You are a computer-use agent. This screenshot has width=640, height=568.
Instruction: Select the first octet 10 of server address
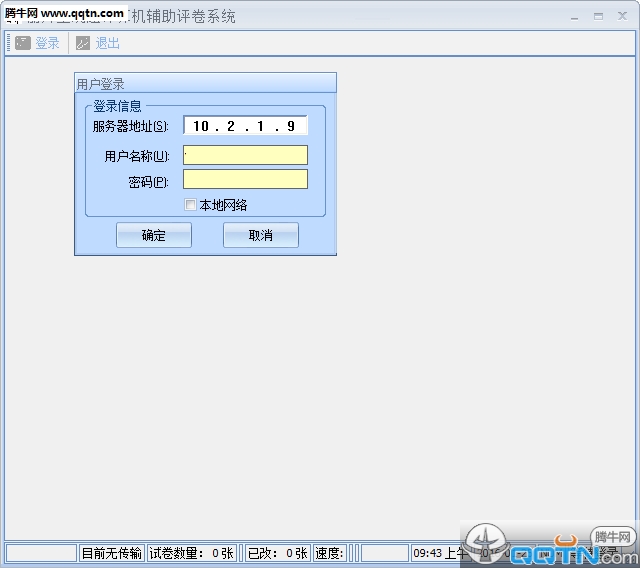coord(201,126)
